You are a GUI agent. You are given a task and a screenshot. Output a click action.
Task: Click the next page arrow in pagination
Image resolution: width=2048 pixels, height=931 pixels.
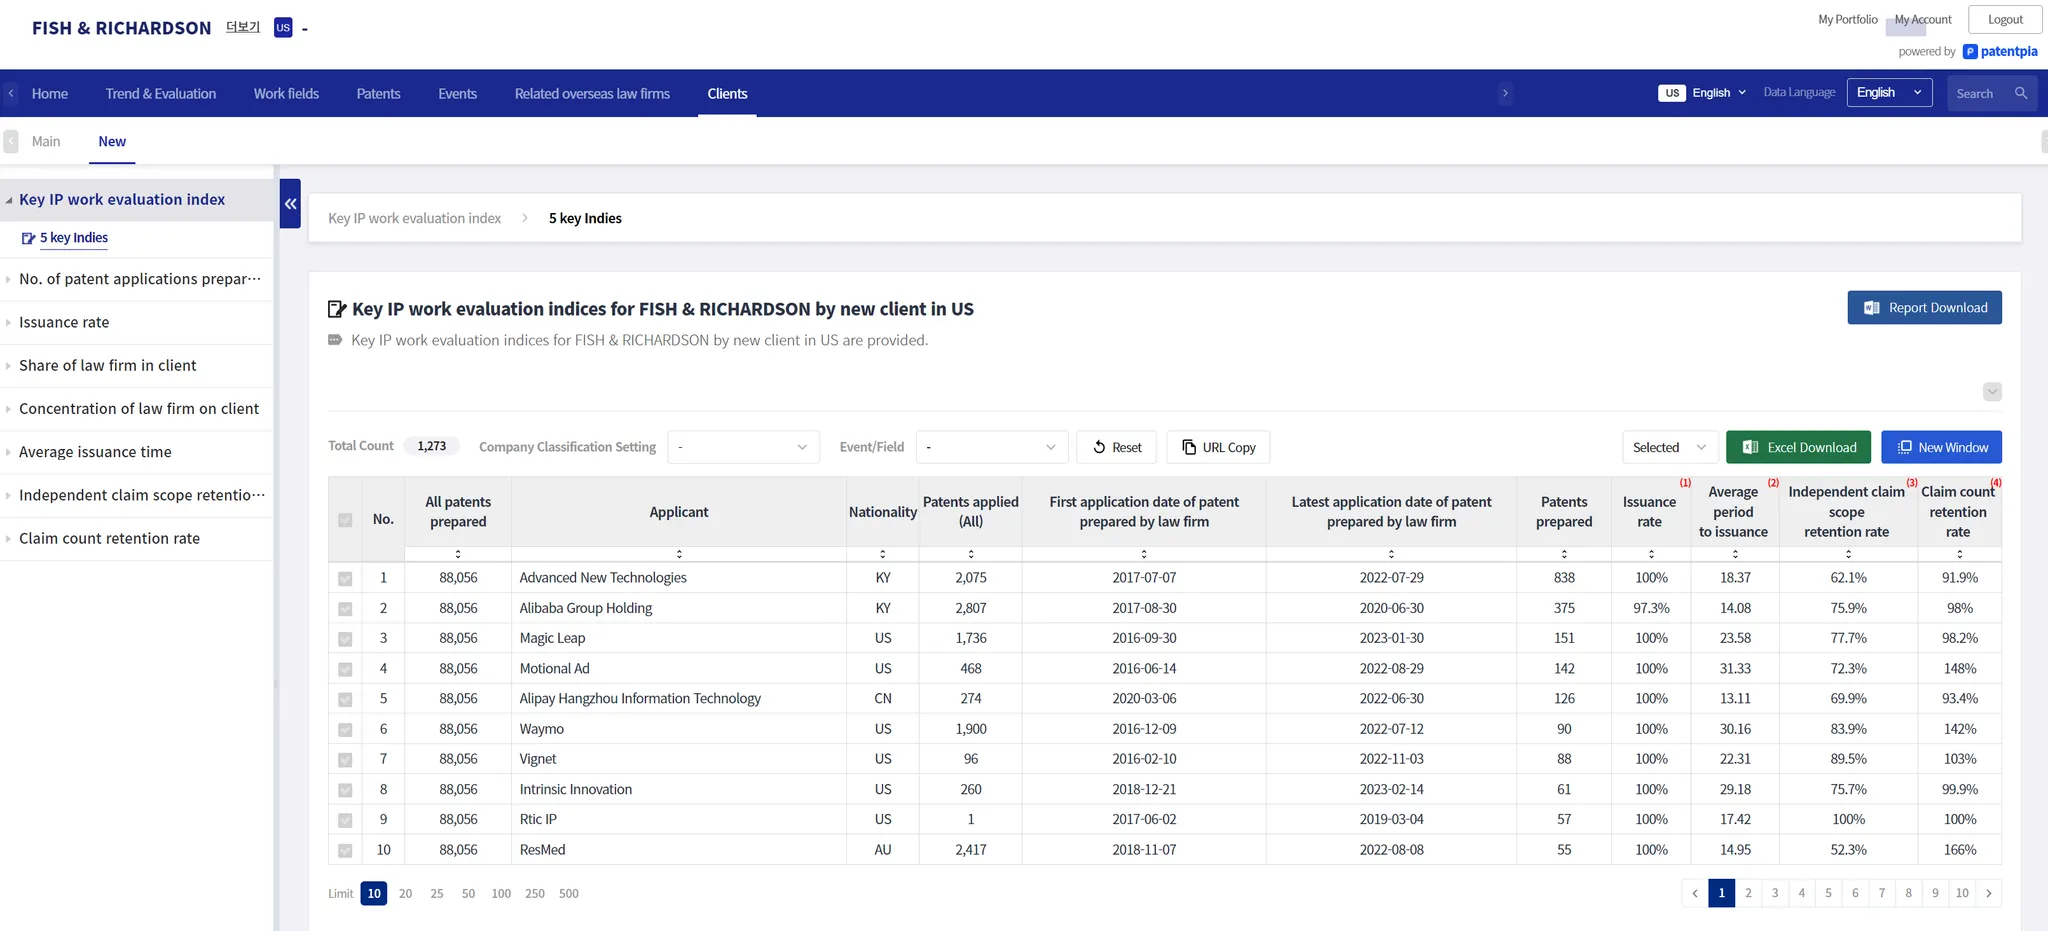(1988, 893)
